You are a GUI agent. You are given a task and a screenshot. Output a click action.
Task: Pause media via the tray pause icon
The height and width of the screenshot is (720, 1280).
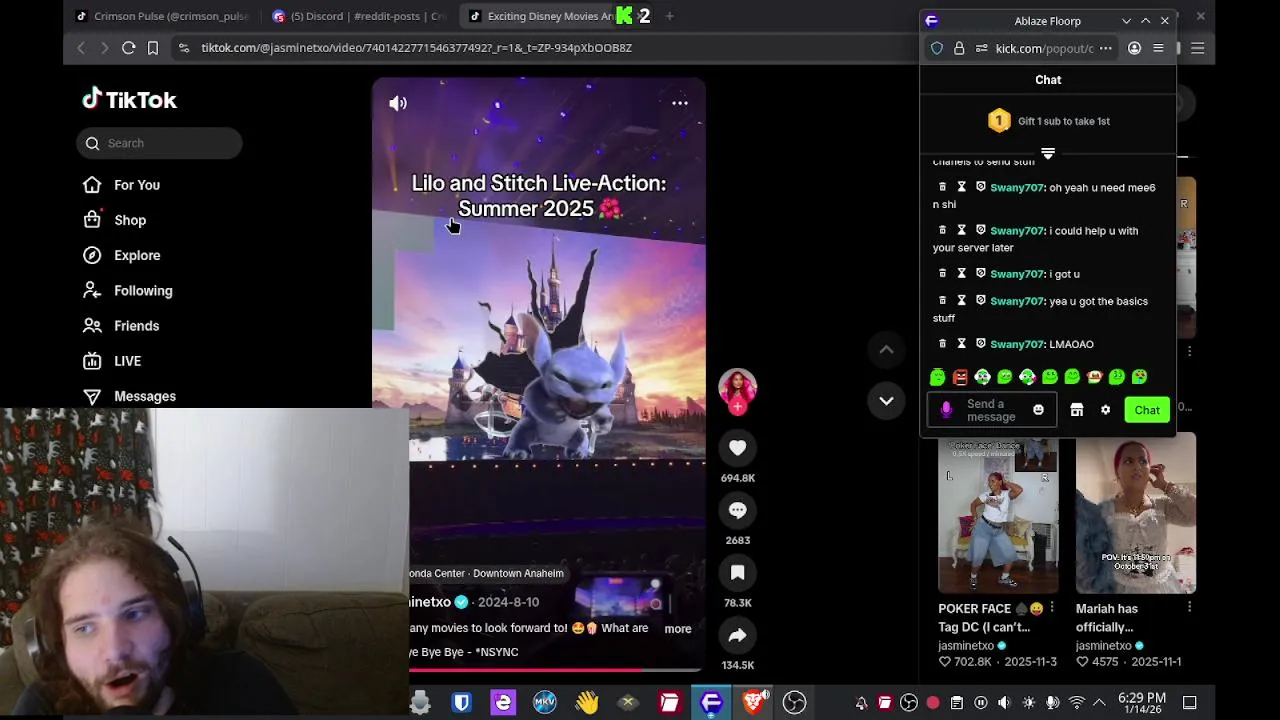[981, 703]
